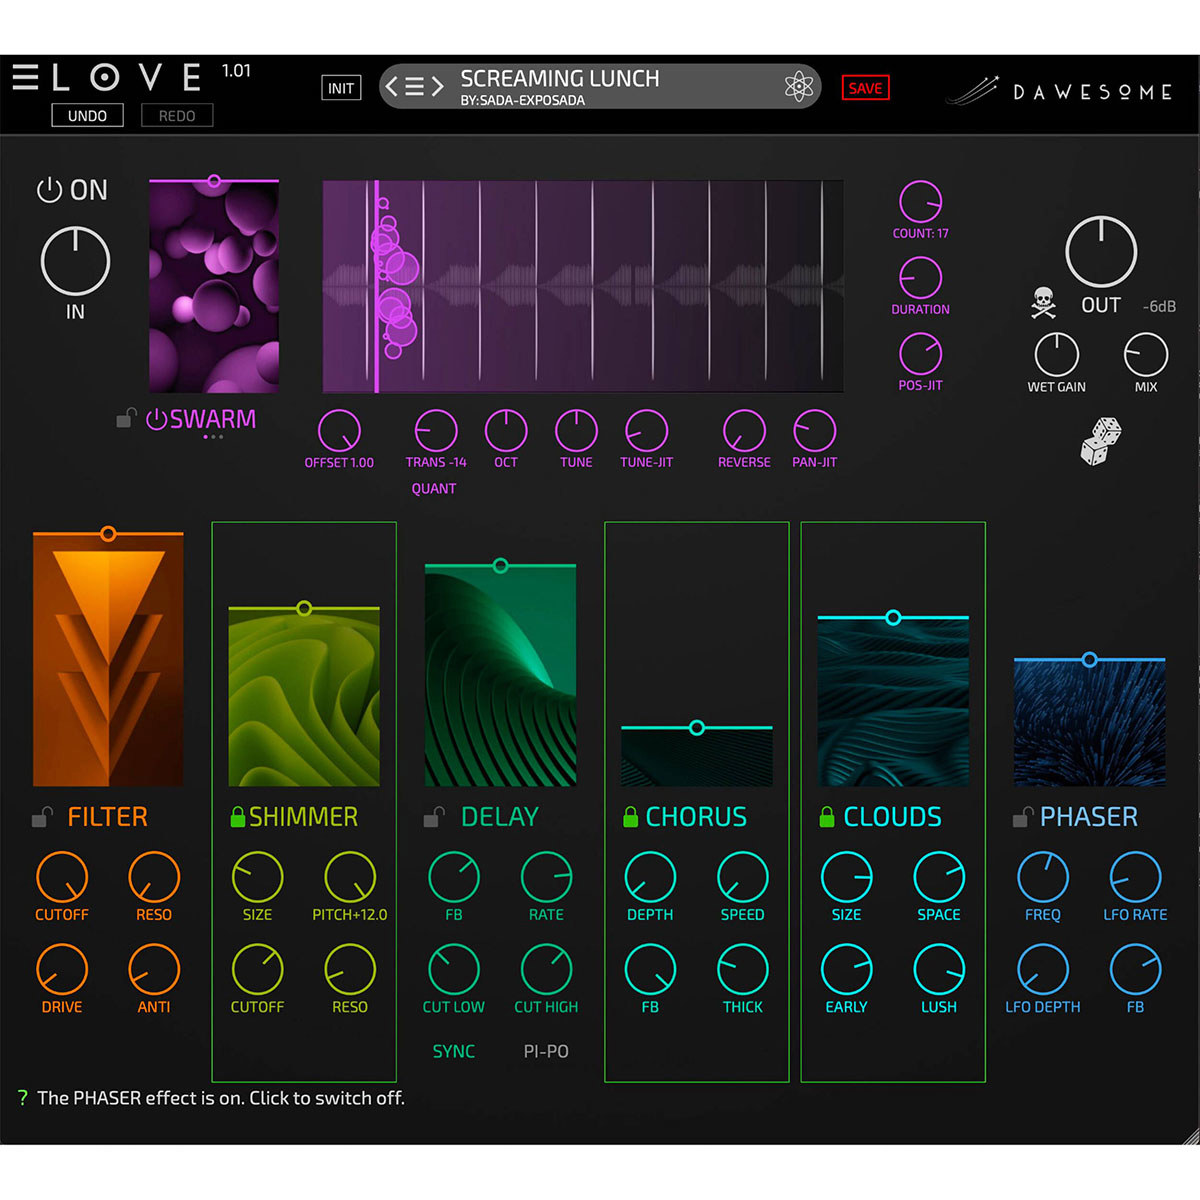Viewport: 1200px width, 1200px height.
Task: Click the next preset arrow
Action: click(437, 86)
